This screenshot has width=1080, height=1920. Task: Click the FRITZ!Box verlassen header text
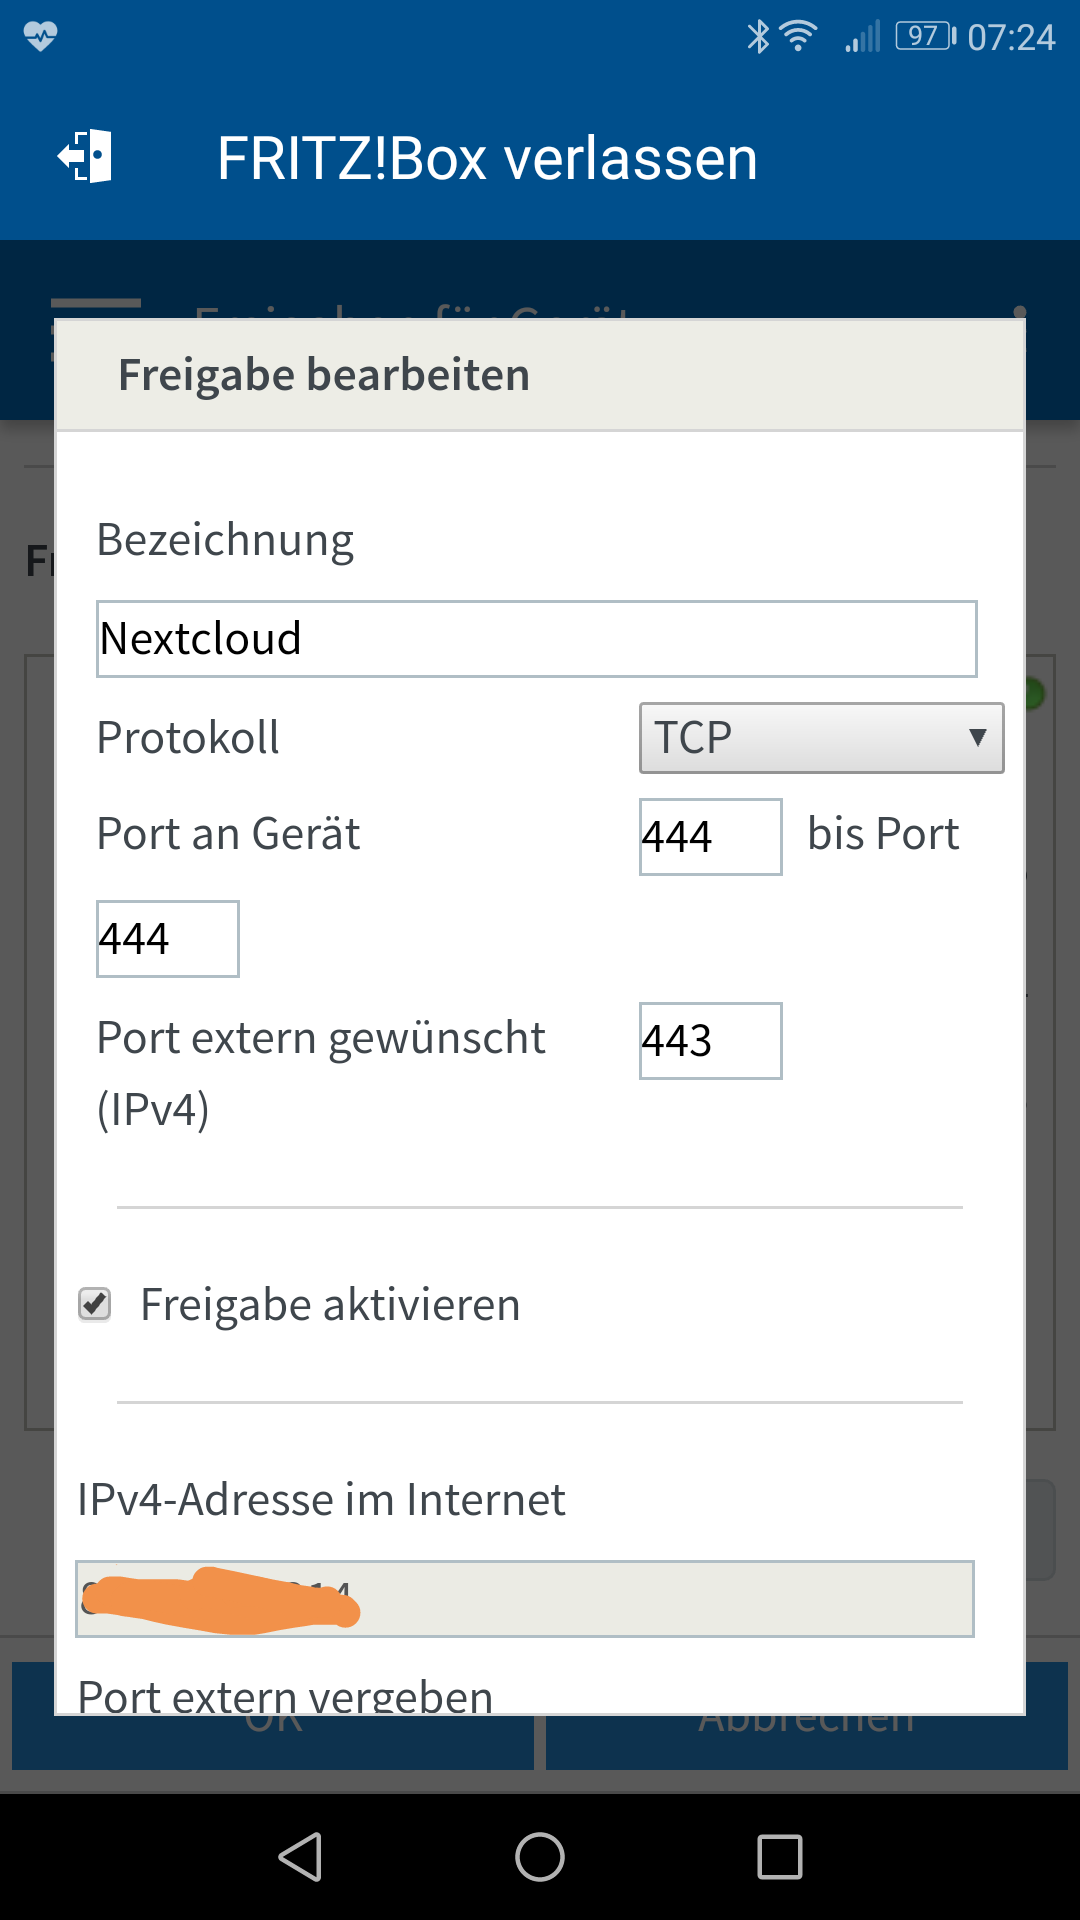click(x=487, y=159)
